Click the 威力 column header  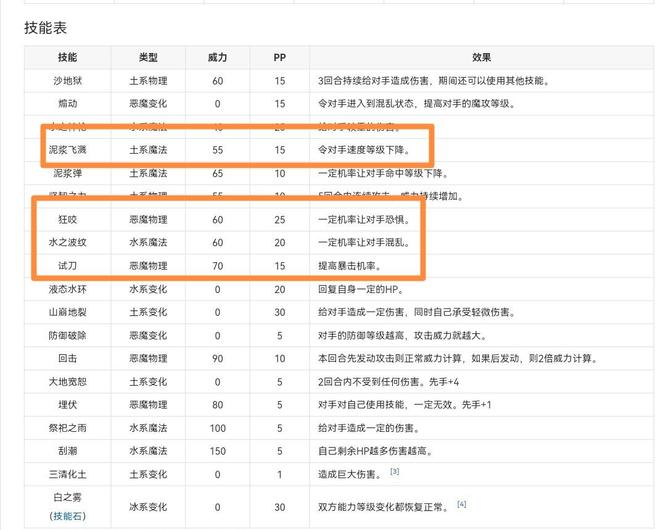217,58
